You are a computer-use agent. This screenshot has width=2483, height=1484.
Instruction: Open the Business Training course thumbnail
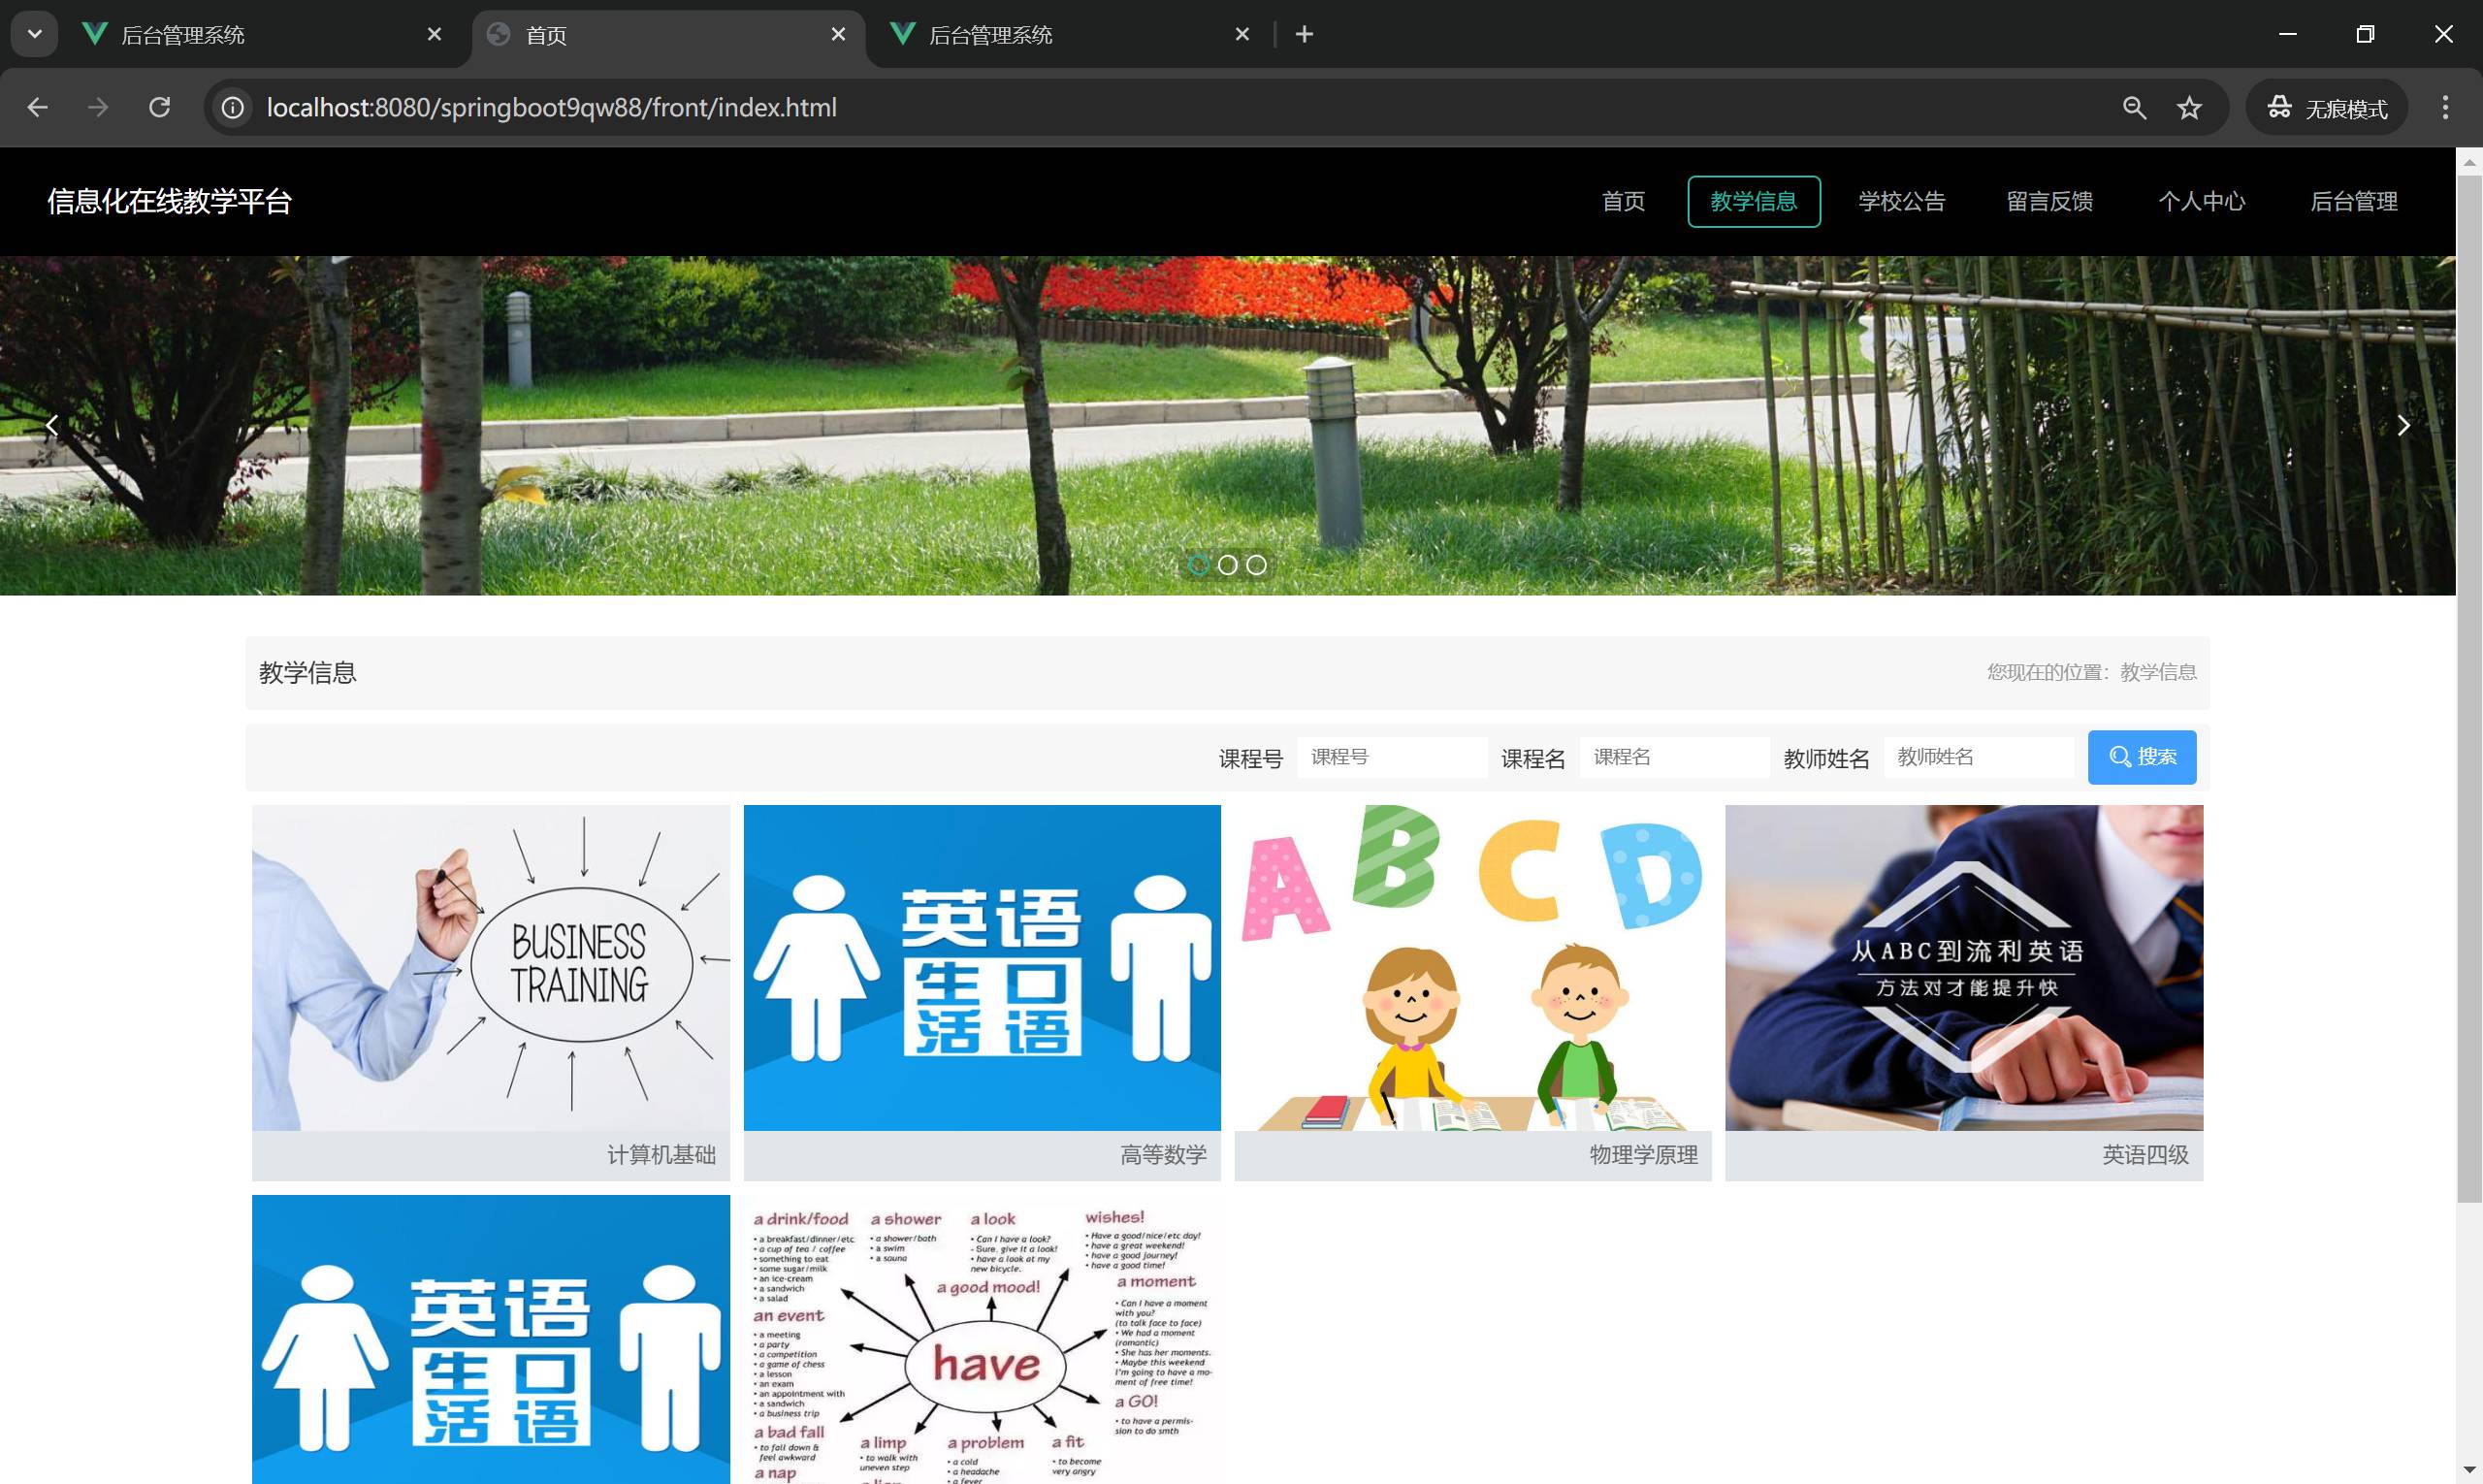491,967
